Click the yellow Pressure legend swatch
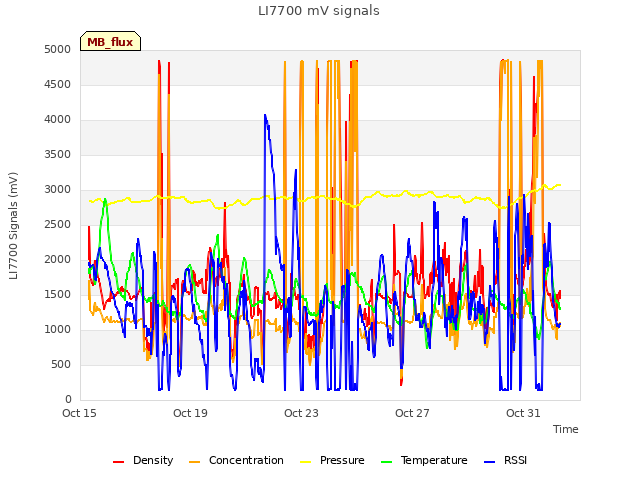640x480 pixels. pos(305,462)
